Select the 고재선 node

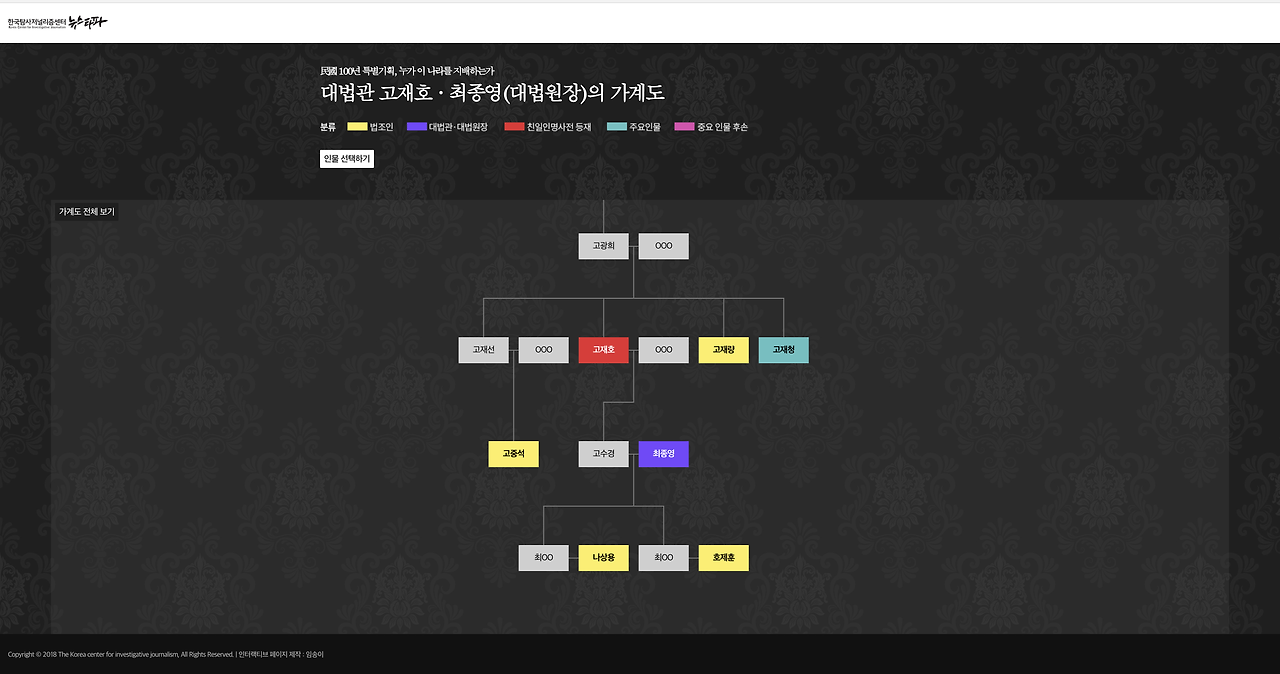click(483, 349)
